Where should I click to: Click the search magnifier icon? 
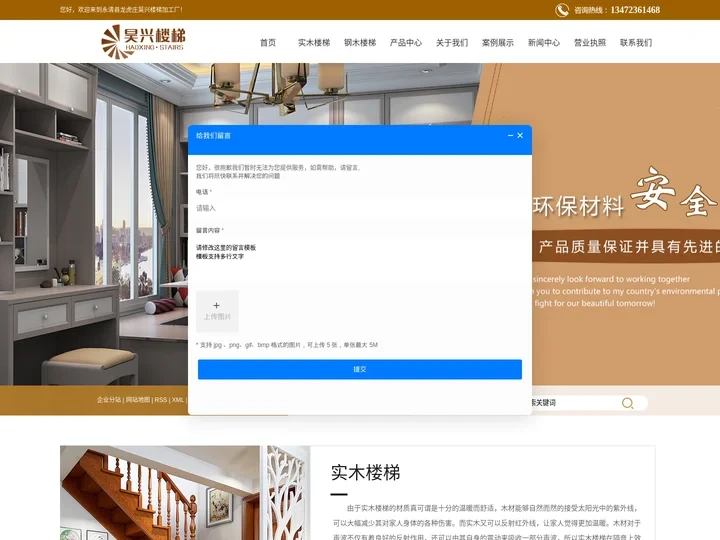click(627, 403)
